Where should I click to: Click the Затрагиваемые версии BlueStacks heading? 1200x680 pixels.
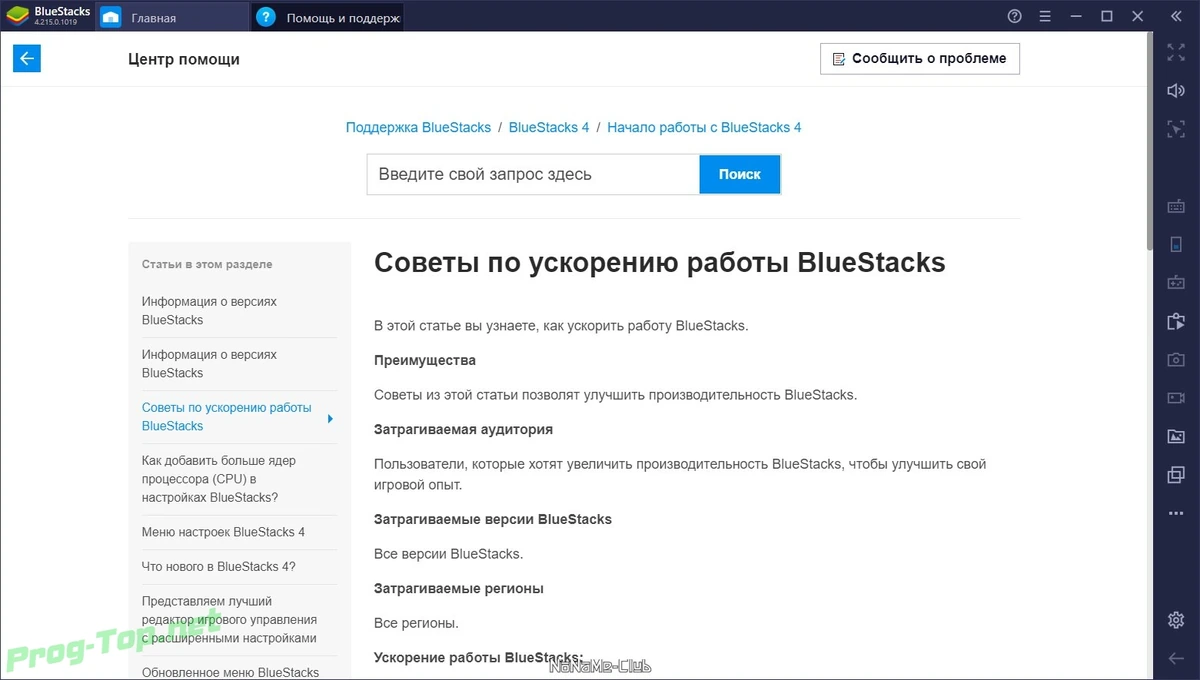coord(493,519)
